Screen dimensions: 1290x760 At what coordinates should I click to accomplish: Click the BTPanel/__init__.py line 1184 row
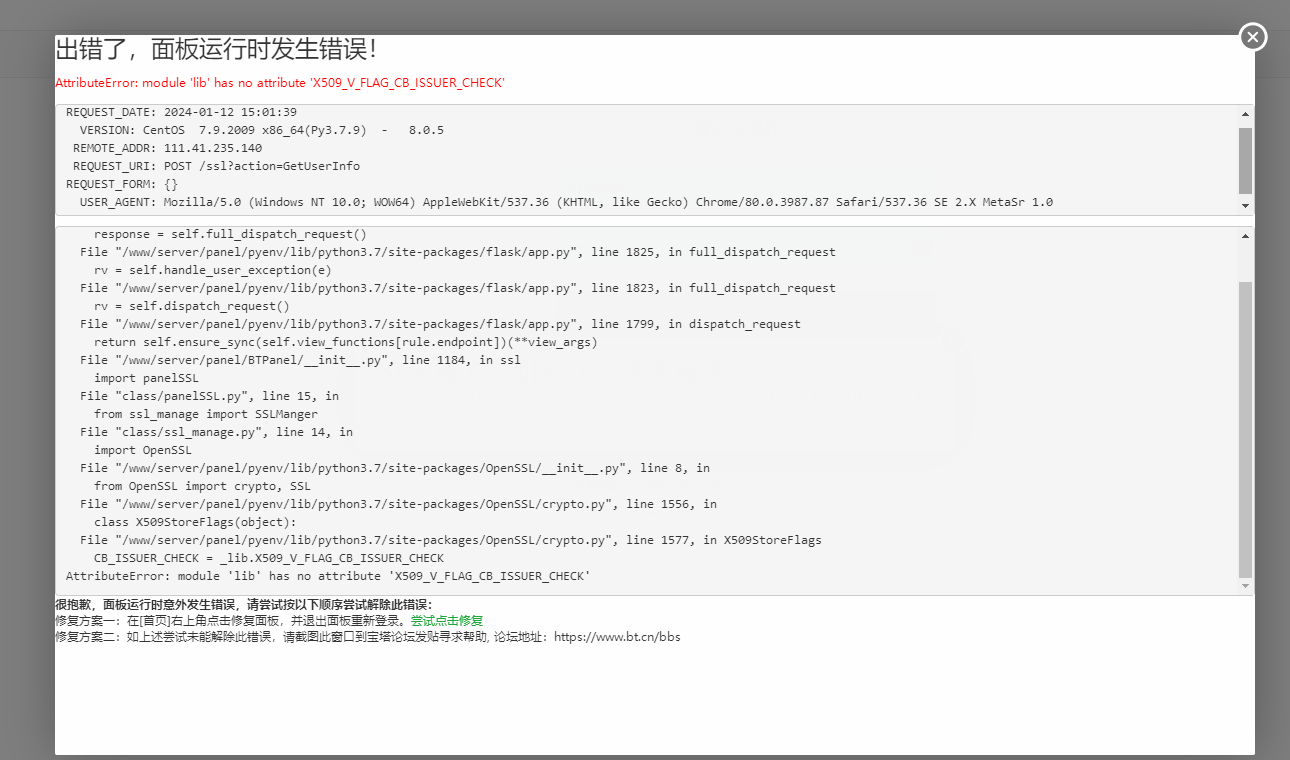300,360
